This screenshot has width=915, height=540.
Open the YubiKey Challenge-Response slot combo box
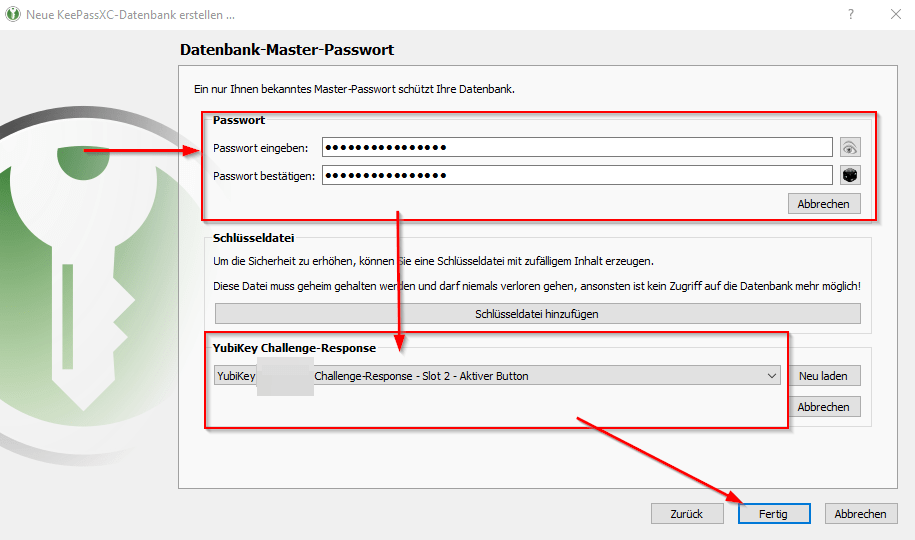[x=497, y=376]
